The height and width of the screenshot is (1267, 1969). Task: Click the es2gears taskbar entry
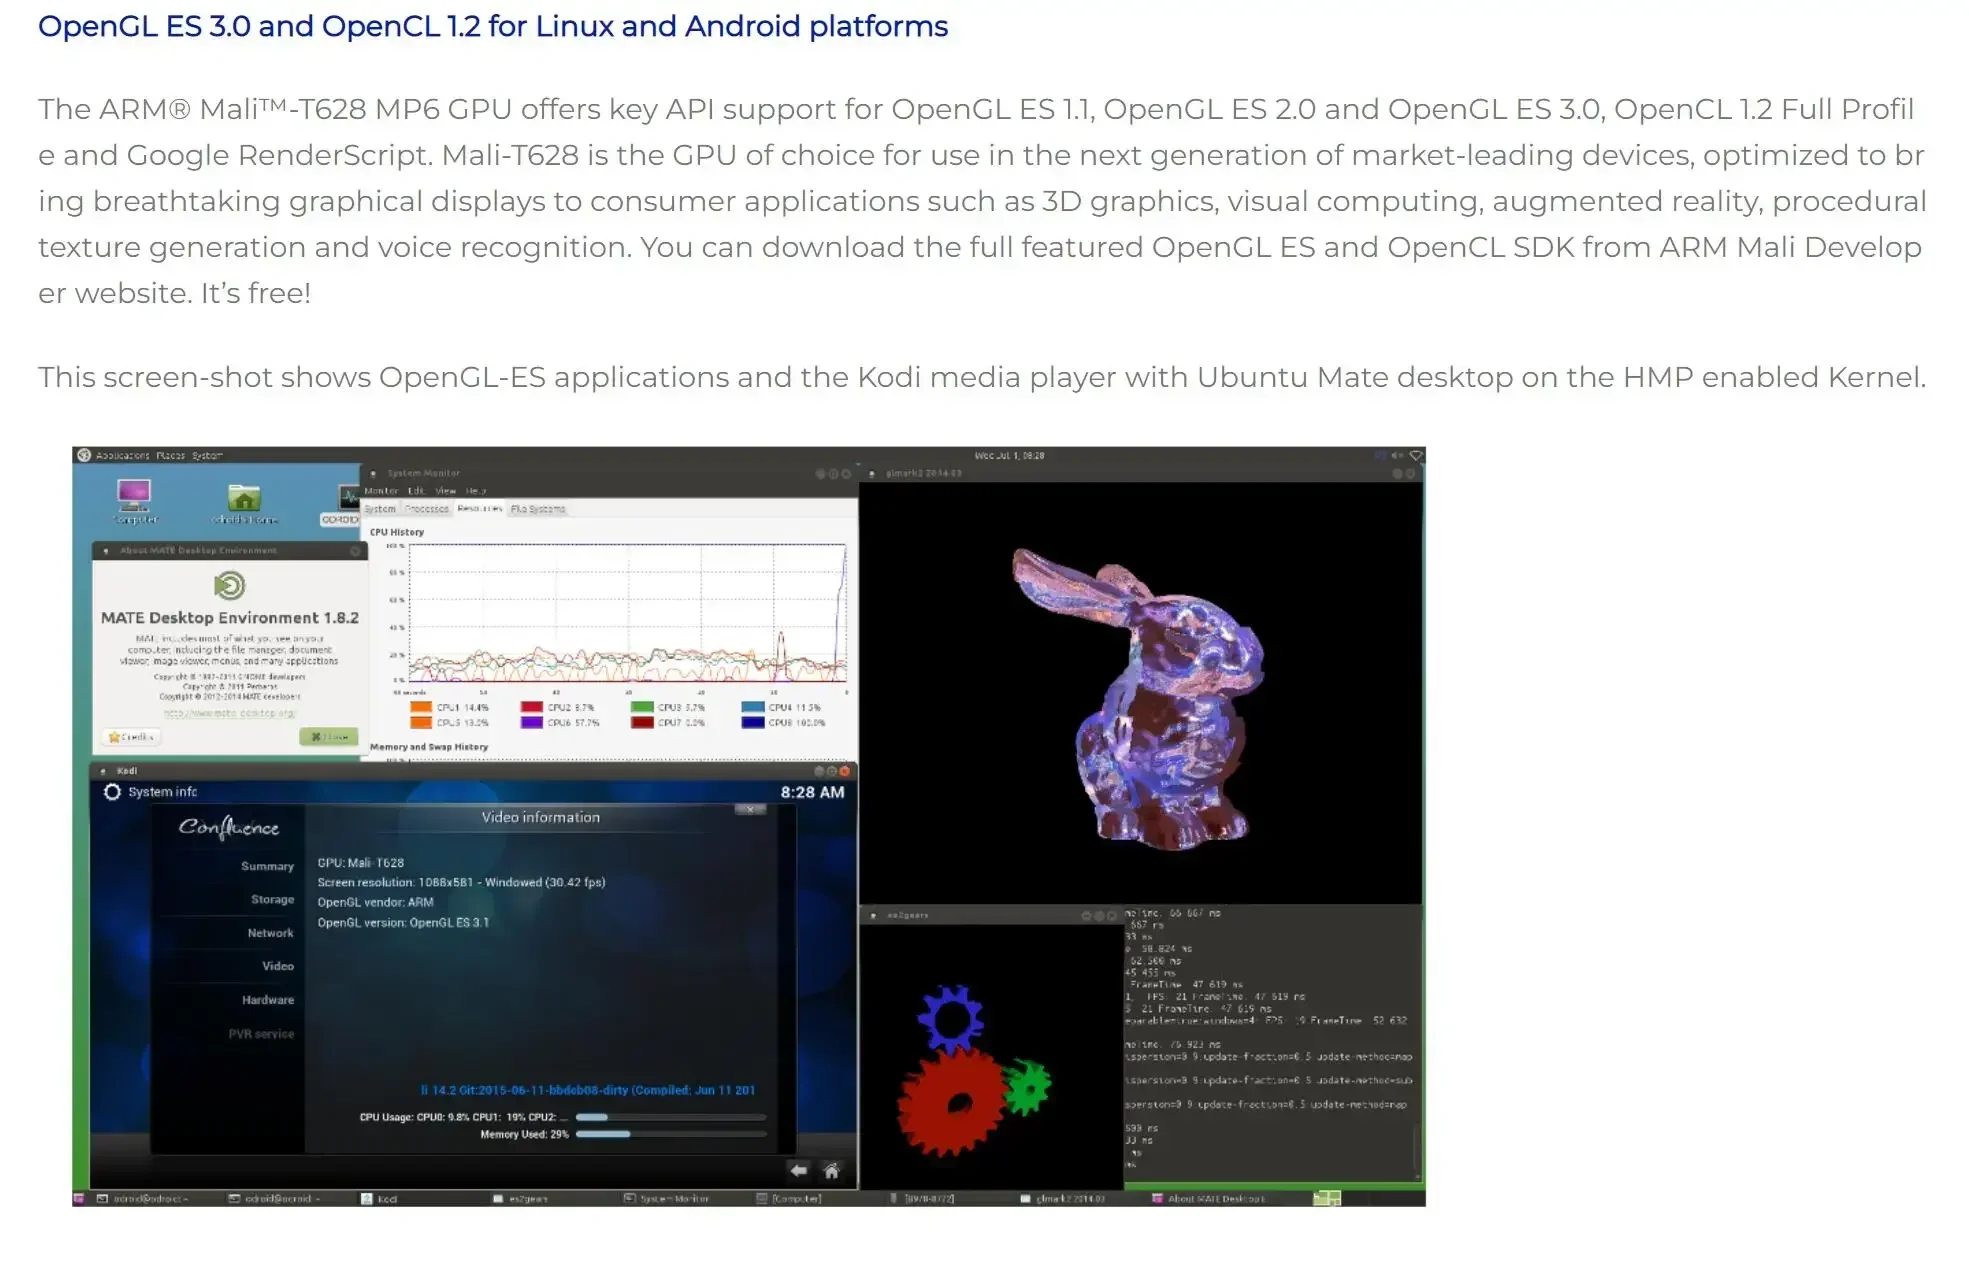[521, 1198]
